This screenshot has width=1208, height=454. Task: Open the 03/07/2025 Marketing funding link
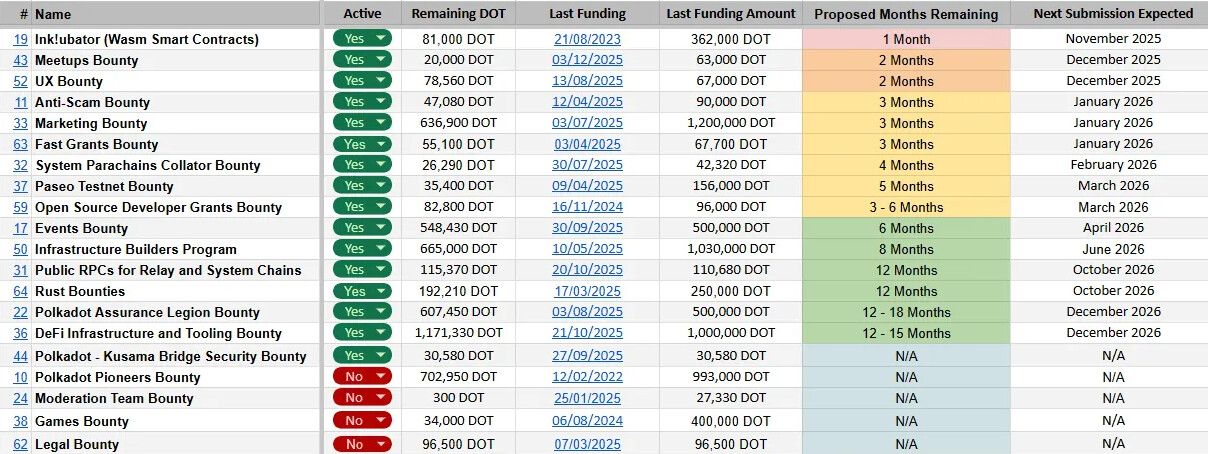click(x=587, y=123)
